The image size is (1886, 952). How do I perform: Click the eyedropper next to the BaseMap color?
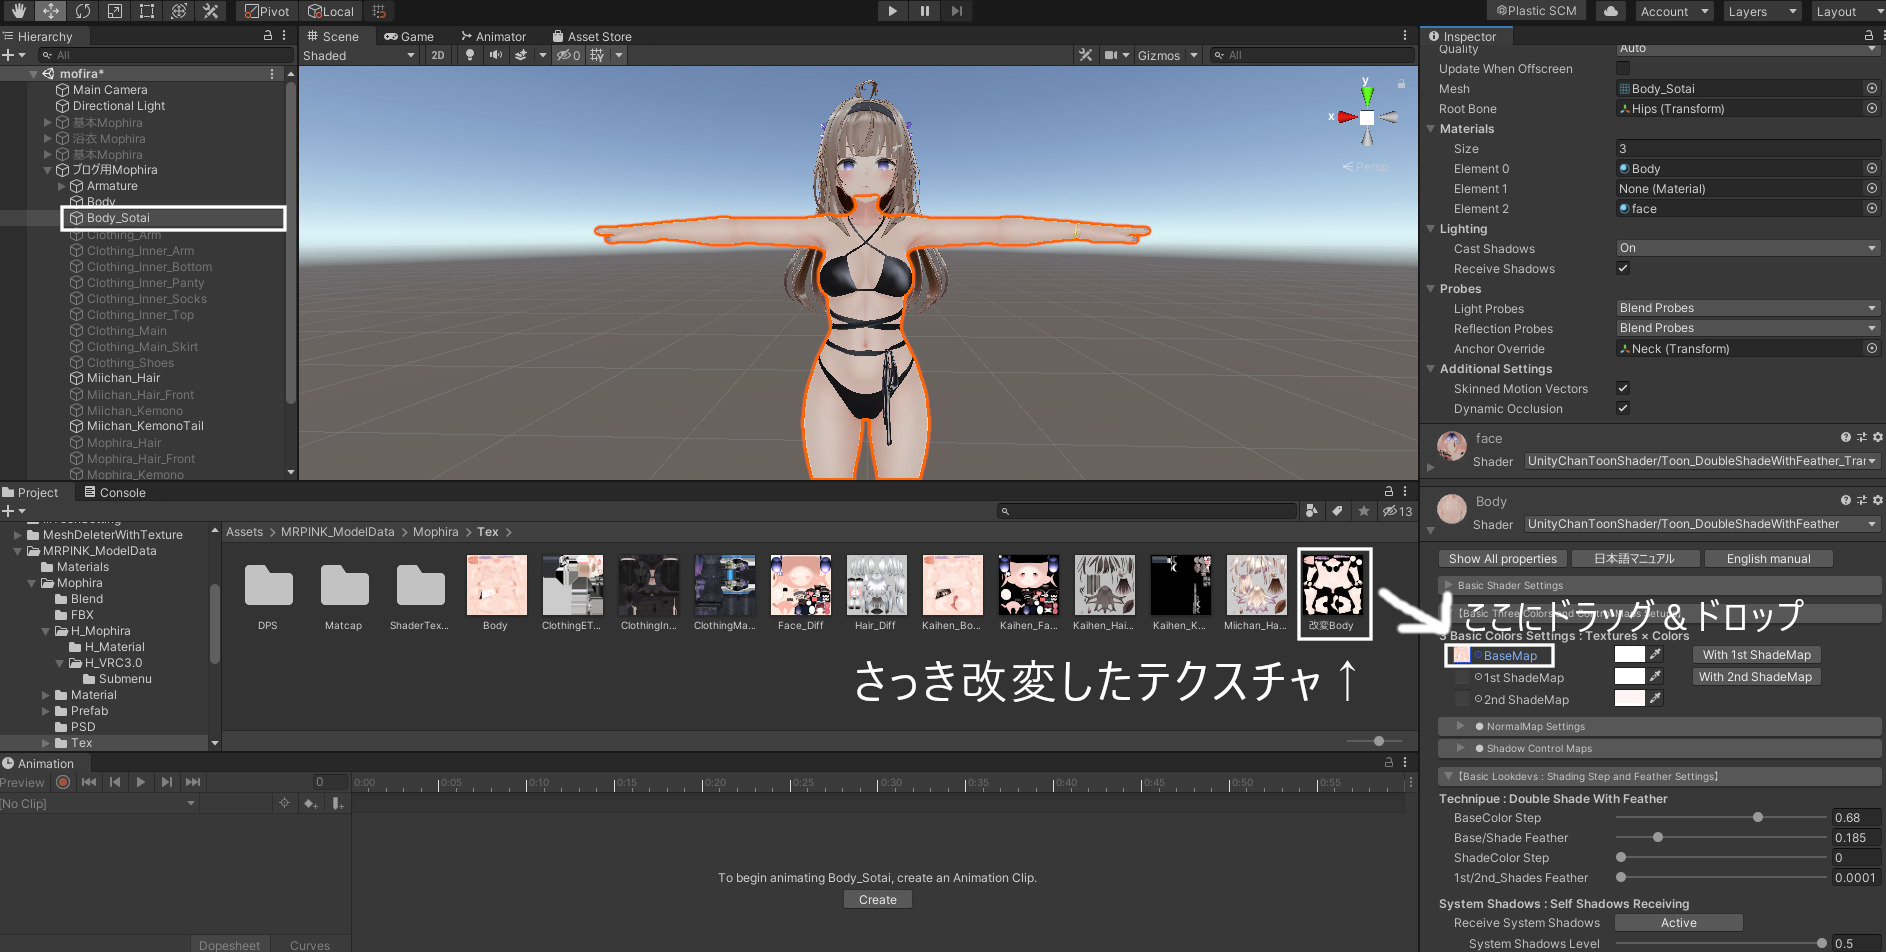(1655, 654)
